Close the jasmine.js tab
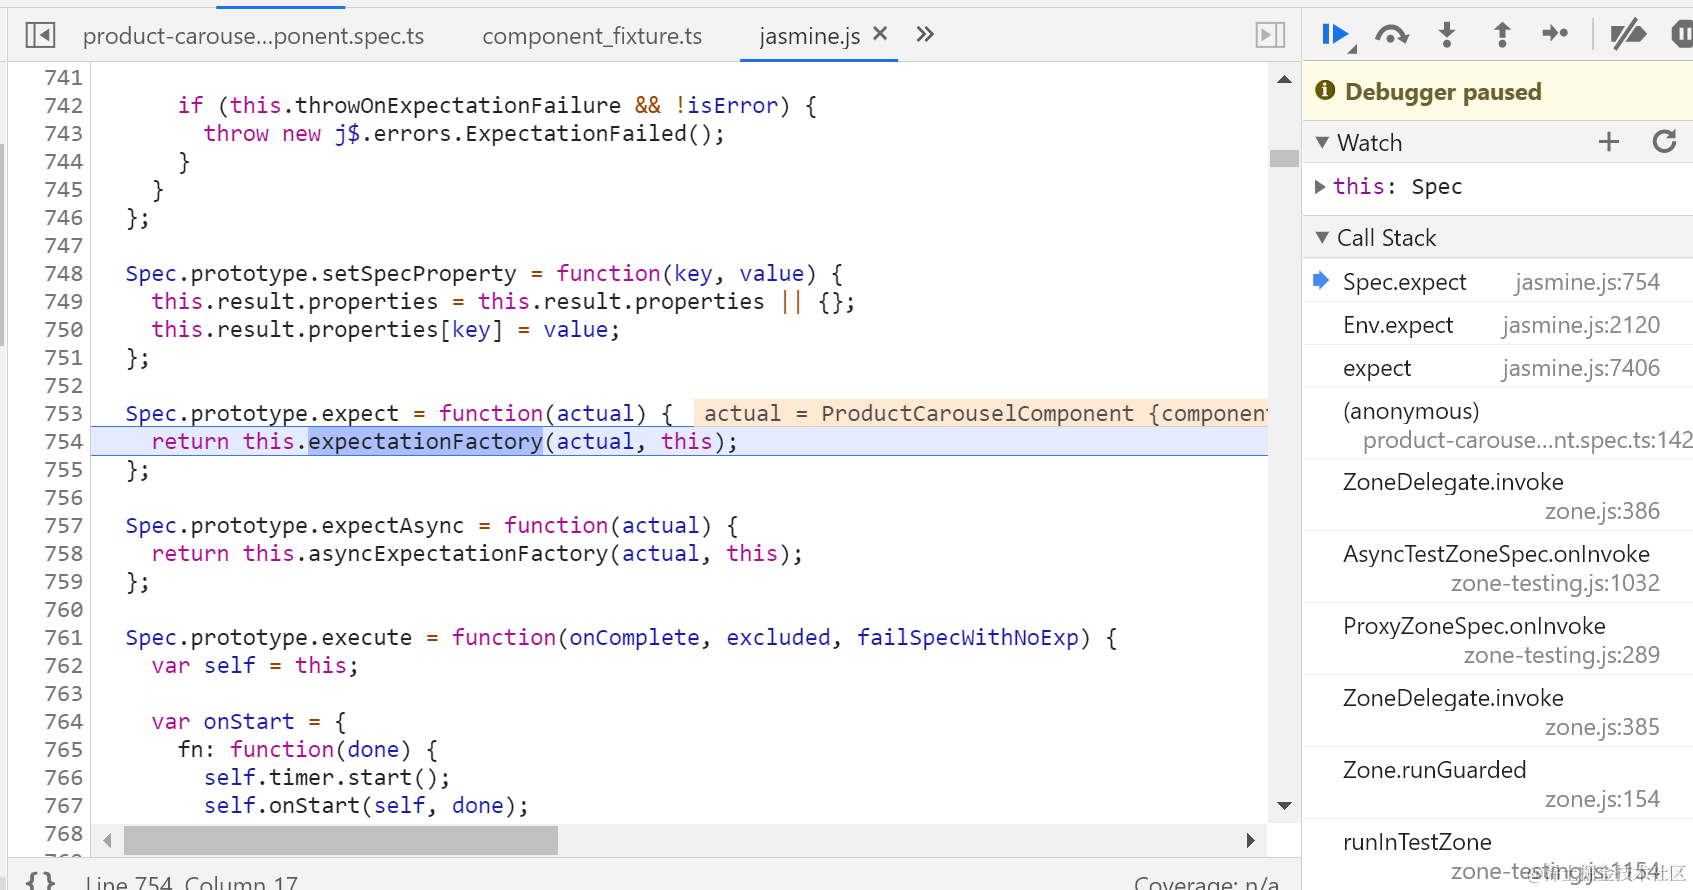This screenshot has height=890, width=1693. click(880, 34)
